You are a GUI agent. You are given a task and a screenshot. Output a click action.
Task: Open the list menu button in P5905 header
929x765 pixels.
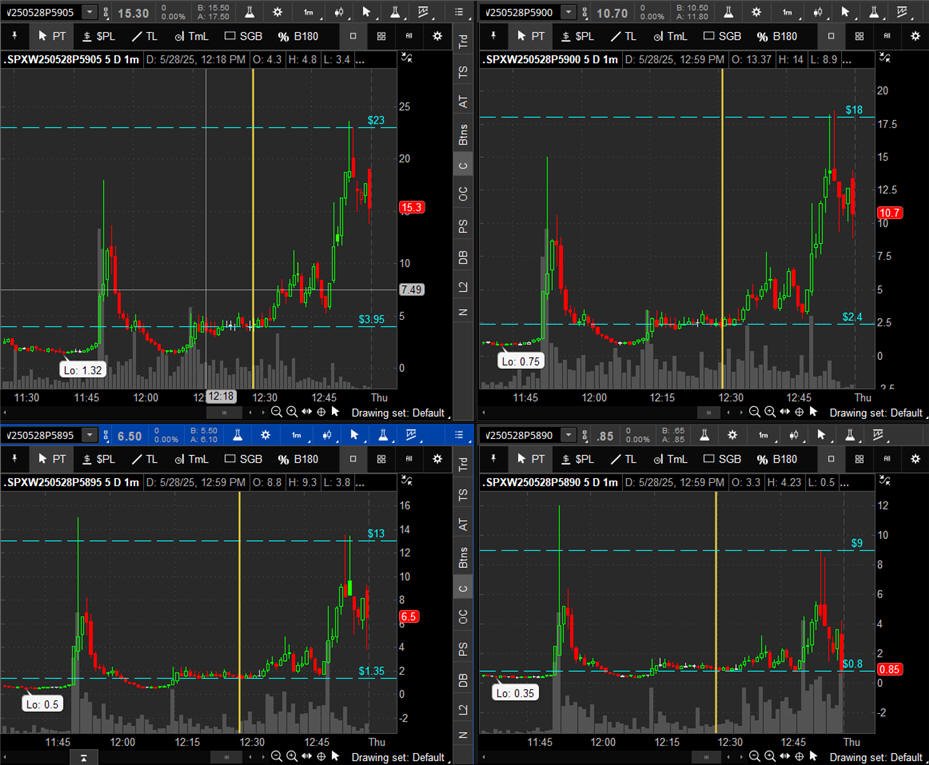[459, 12]
